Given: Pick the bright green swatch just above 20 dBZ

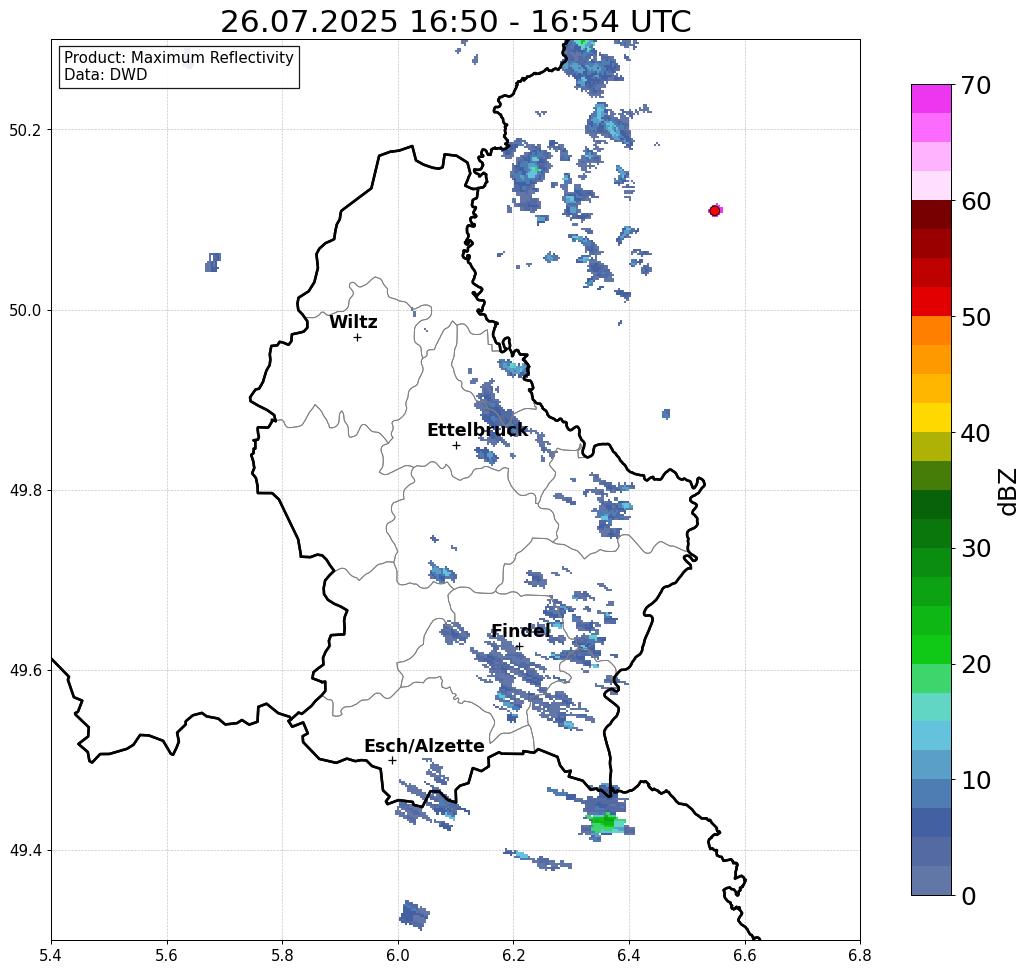Looking at the screenshot, I should click(x=931, y=649).
